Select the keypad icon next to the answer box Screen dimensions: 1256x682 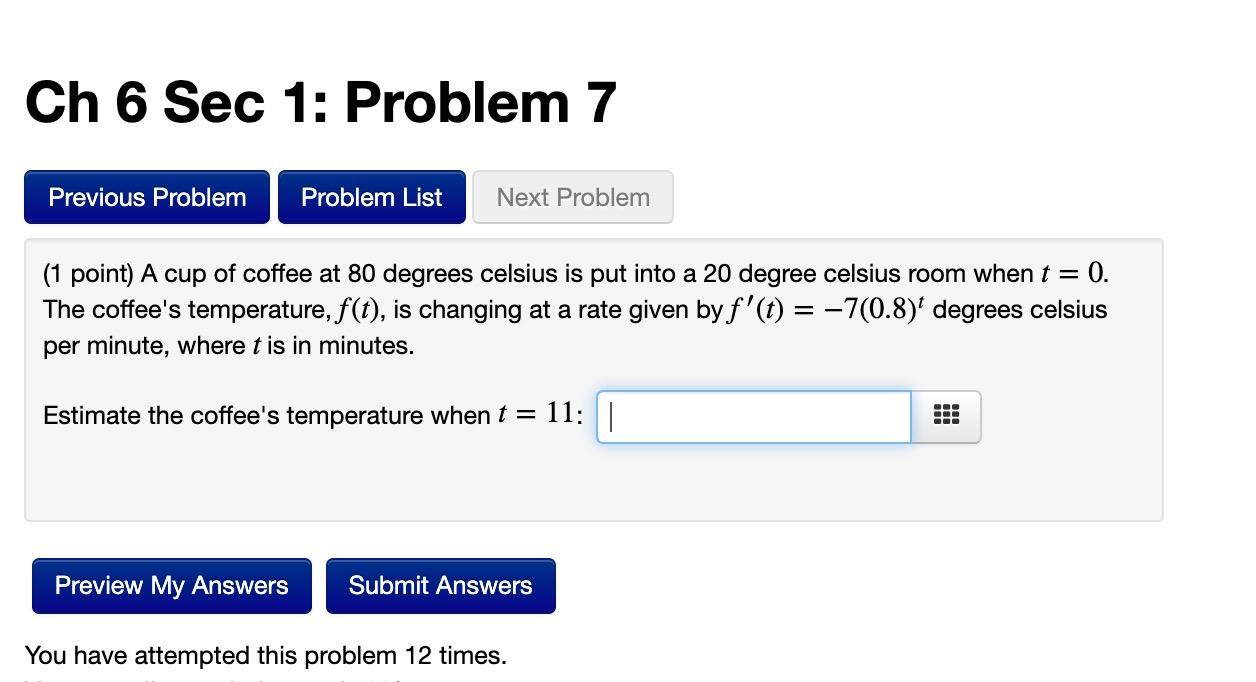pos(944,416)
